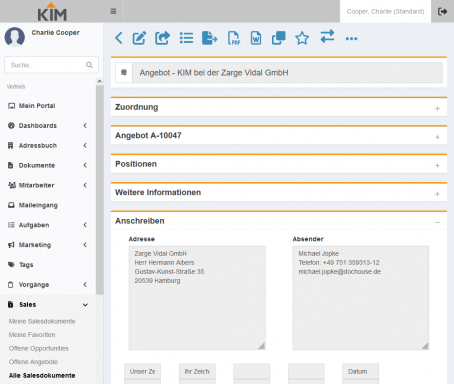
Task: Click the document type icon beside title
Action: (124, 72)
